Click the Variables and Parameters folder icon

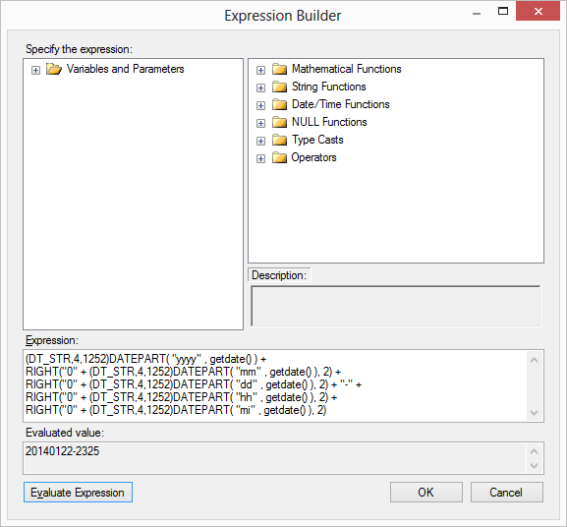(54, 69)
